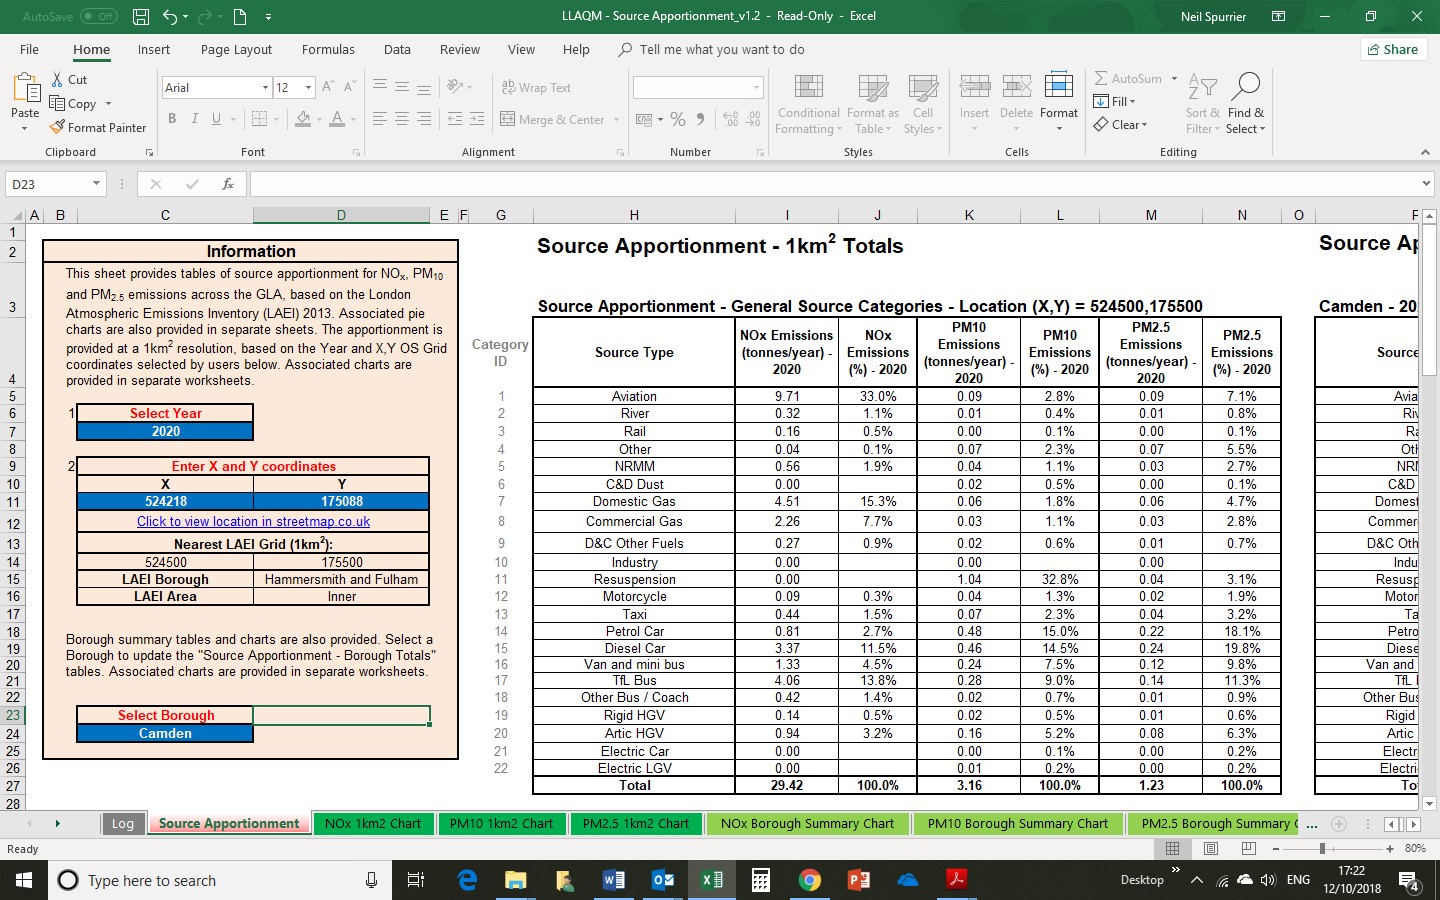The image size is (1440, 900).
Task: Open Conditional Formatting
Action: (809, 103)
